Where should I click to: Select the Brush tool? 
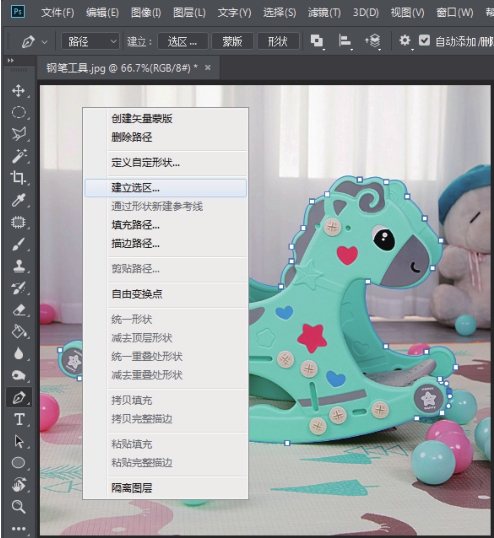click(18, 244)
